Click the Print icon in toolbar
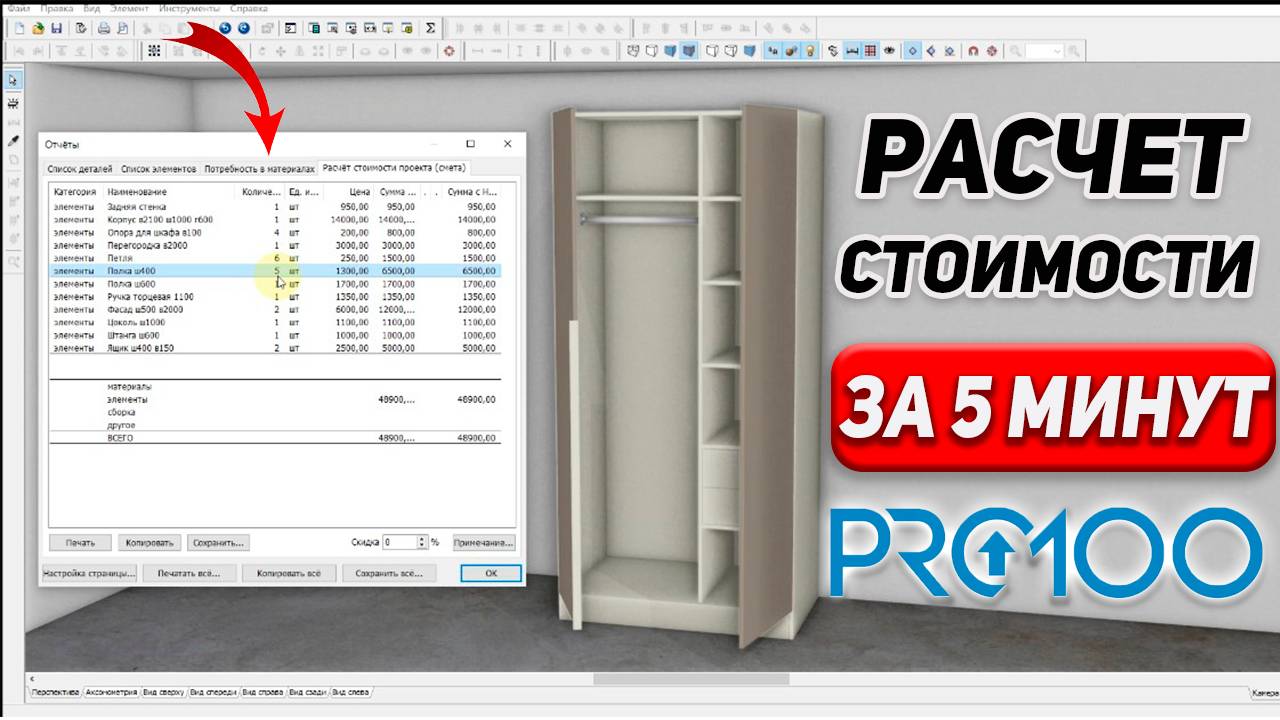Viewport: 1280px width, 720px height. click(103, 28)
